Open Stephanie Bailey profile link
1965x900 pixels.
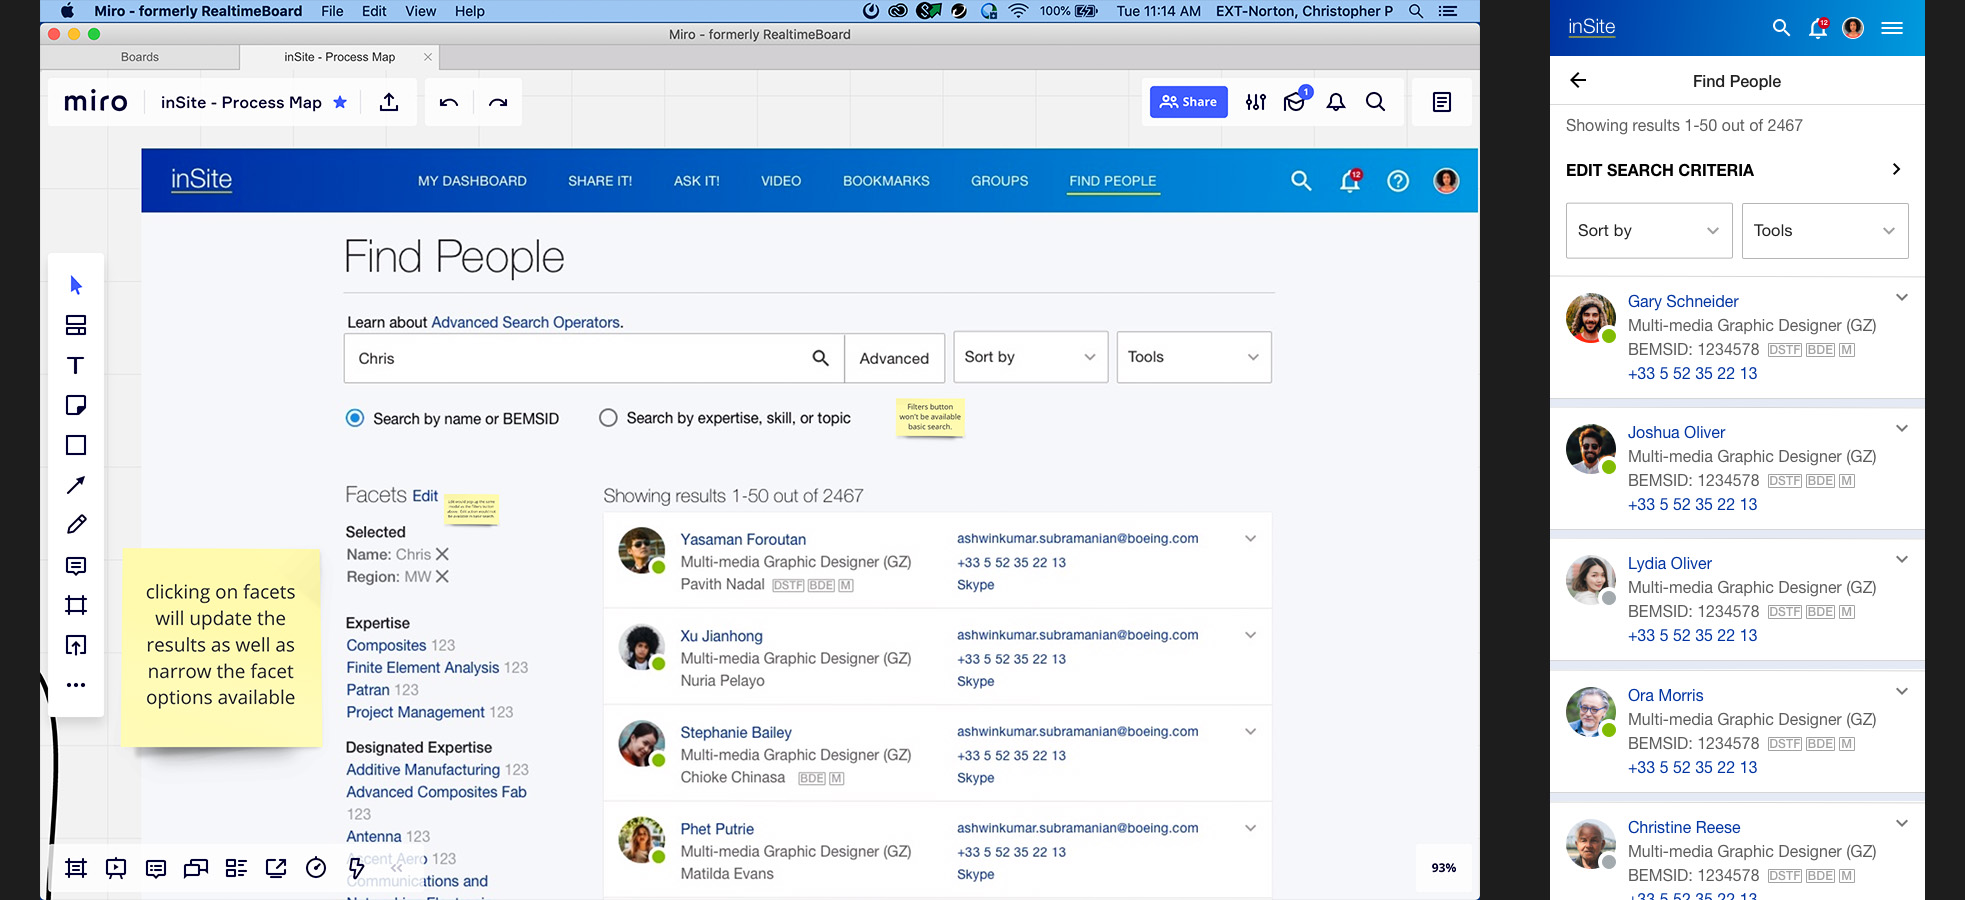[x=736, y=733]
